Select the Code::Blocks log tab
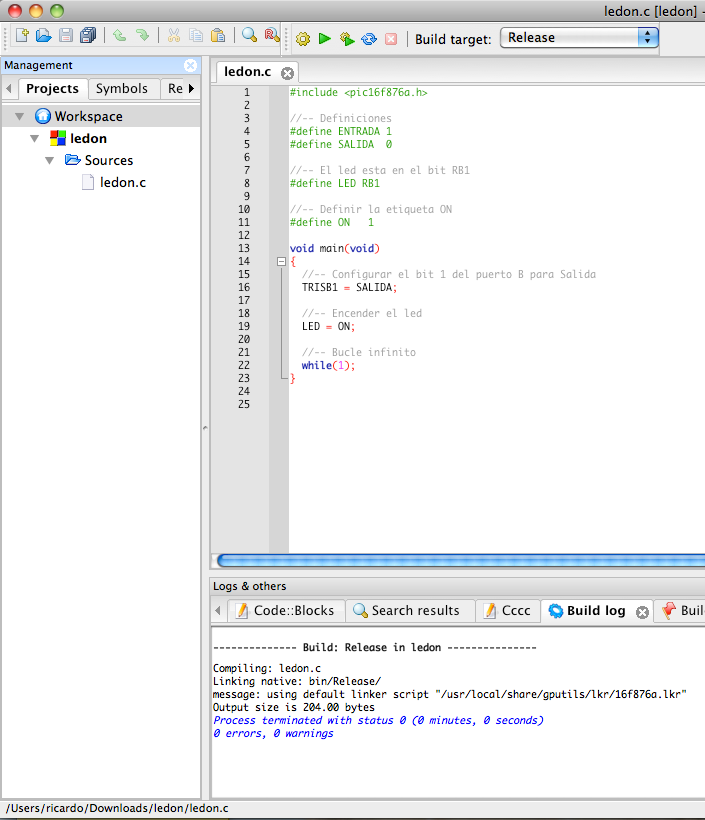This screenshot has height=820, width=705. coord(288,610)
